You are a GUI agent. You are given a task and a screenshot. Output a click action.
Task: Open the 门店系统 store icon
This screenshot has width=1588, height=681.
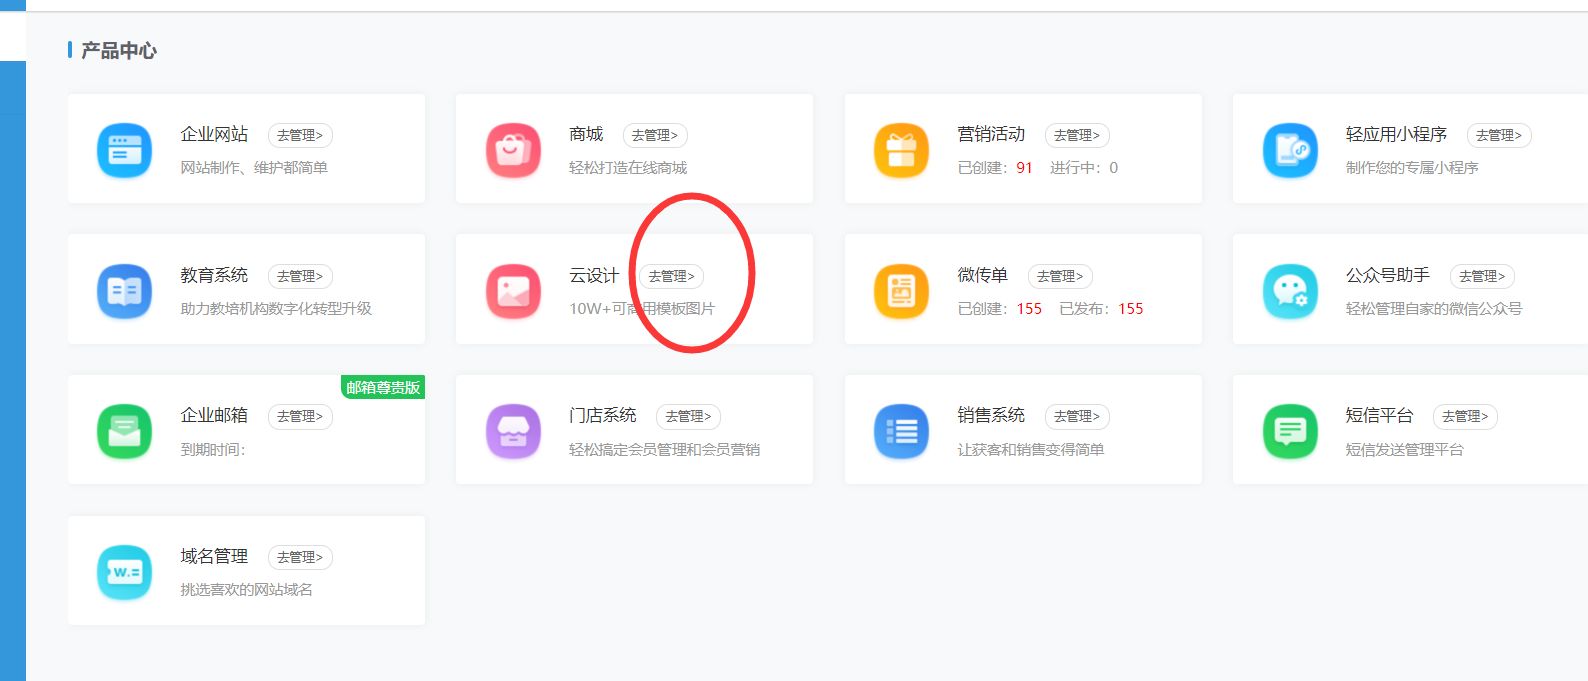pos(513,432)
